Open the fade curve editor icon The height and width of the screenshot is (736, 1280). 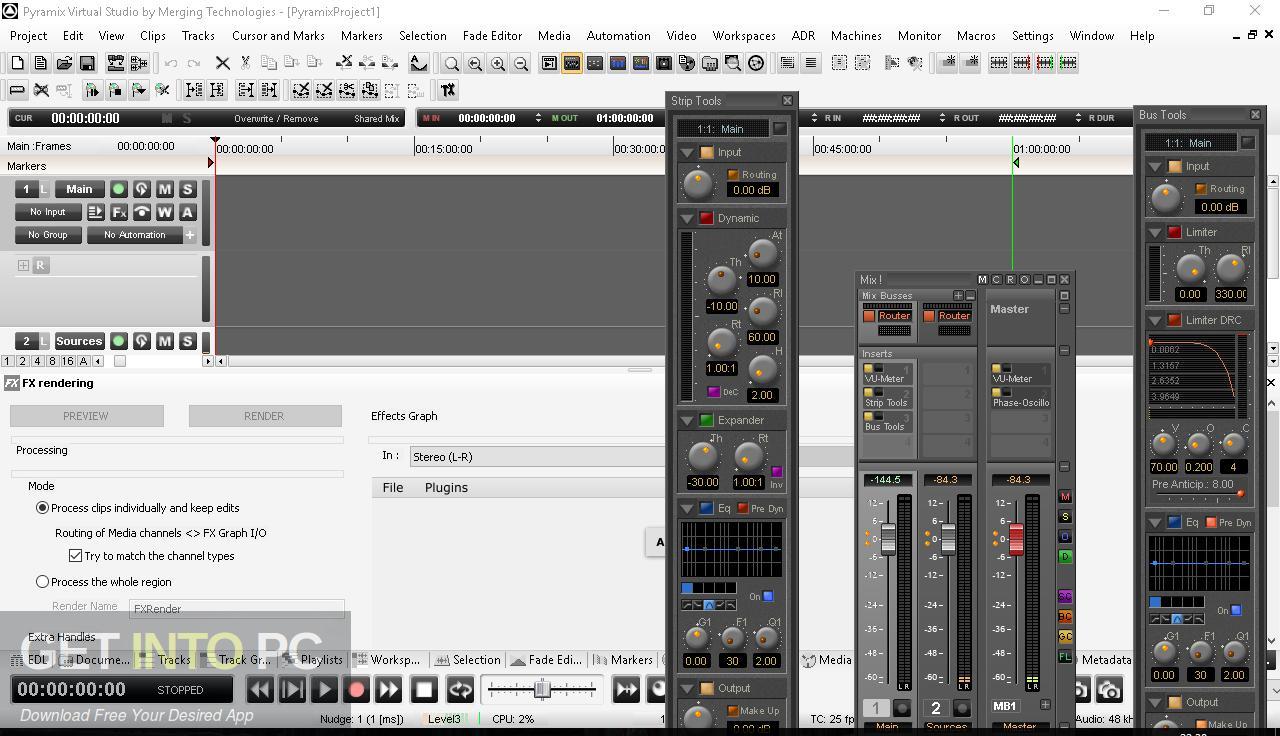[418, 63]
